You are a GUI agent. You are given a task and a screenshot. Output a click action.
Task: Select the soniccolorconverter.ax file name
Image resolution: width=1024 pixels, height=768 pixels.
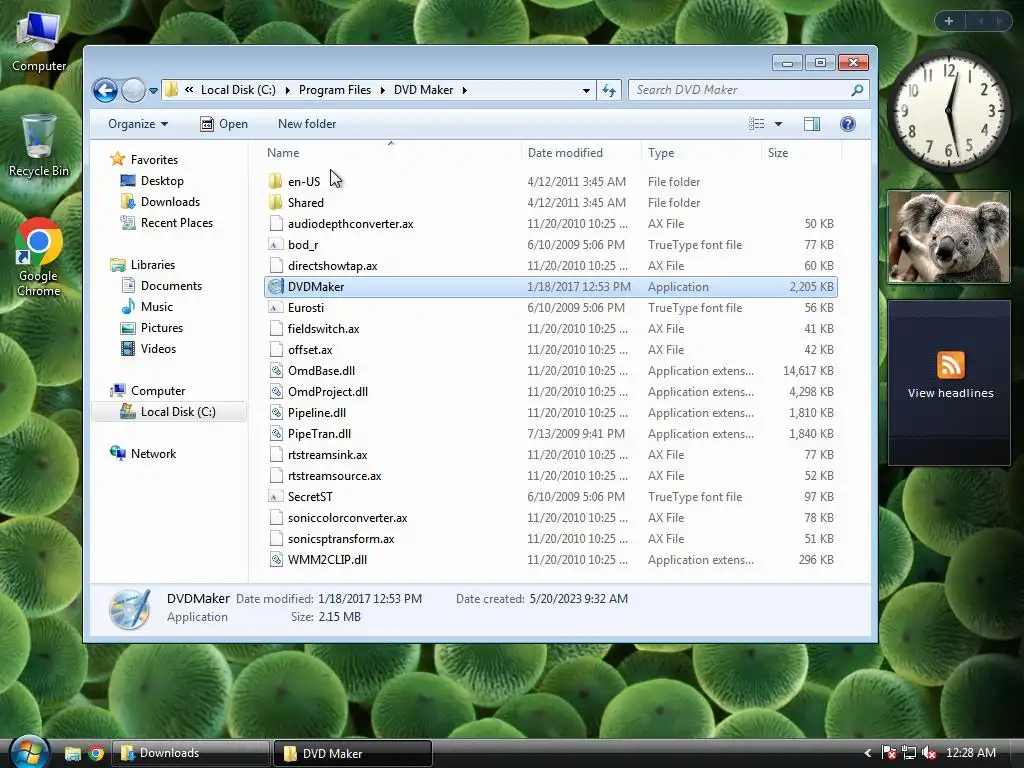(x=347, y=518)
